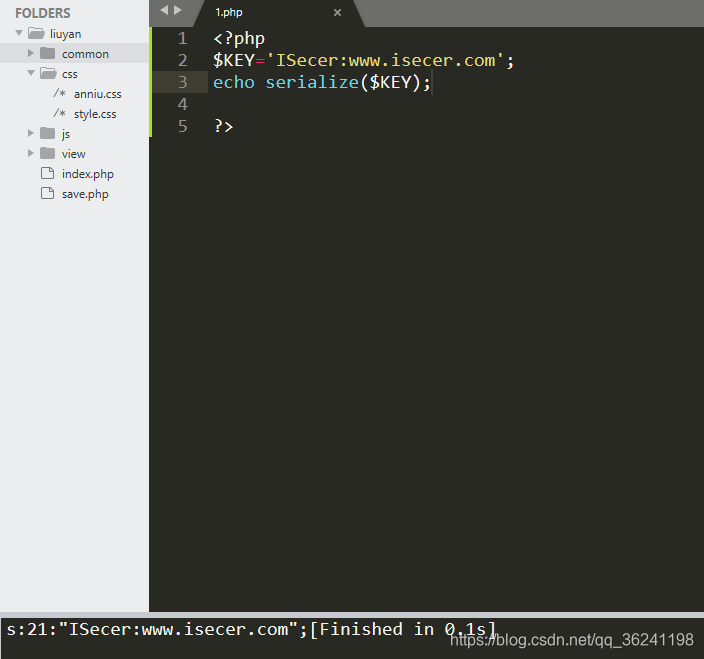Click line number 4 in the gutter
Viewport: 704px width, 659px height.
pos(182,104)
